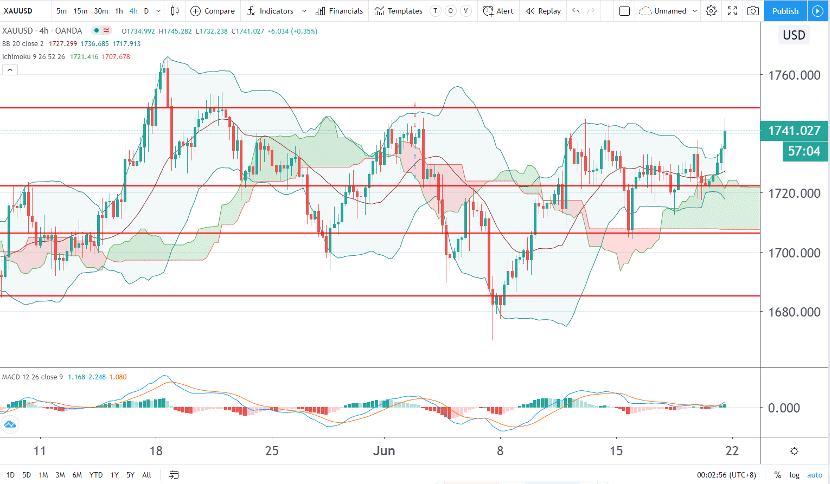Open the layout selection square icon
Screen dimensions: 830x484
pyautogui.click(x=625, y=11)
